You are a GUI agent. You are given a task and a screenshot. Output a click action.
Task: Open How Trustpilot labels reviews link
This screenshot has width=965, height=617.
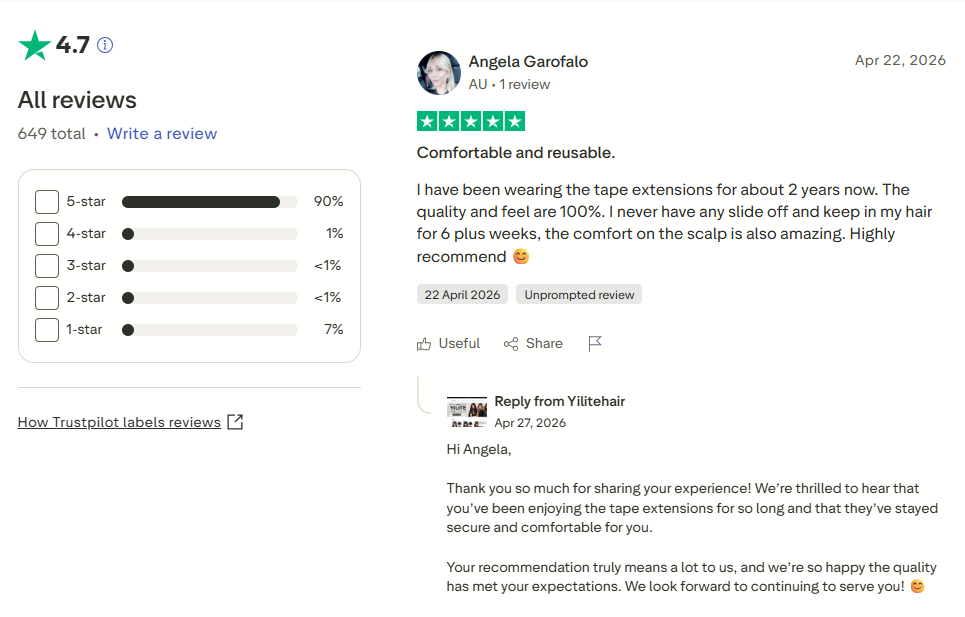click(119, 422)
